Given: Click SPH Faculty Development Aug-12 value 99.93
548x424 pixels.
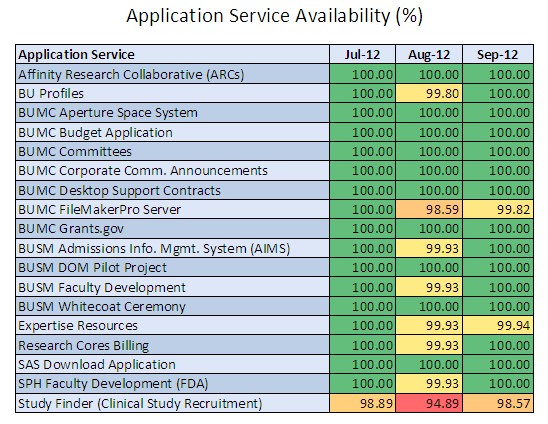Looking at the screenshot, I should pyautogui.click(x=429, y=383).
